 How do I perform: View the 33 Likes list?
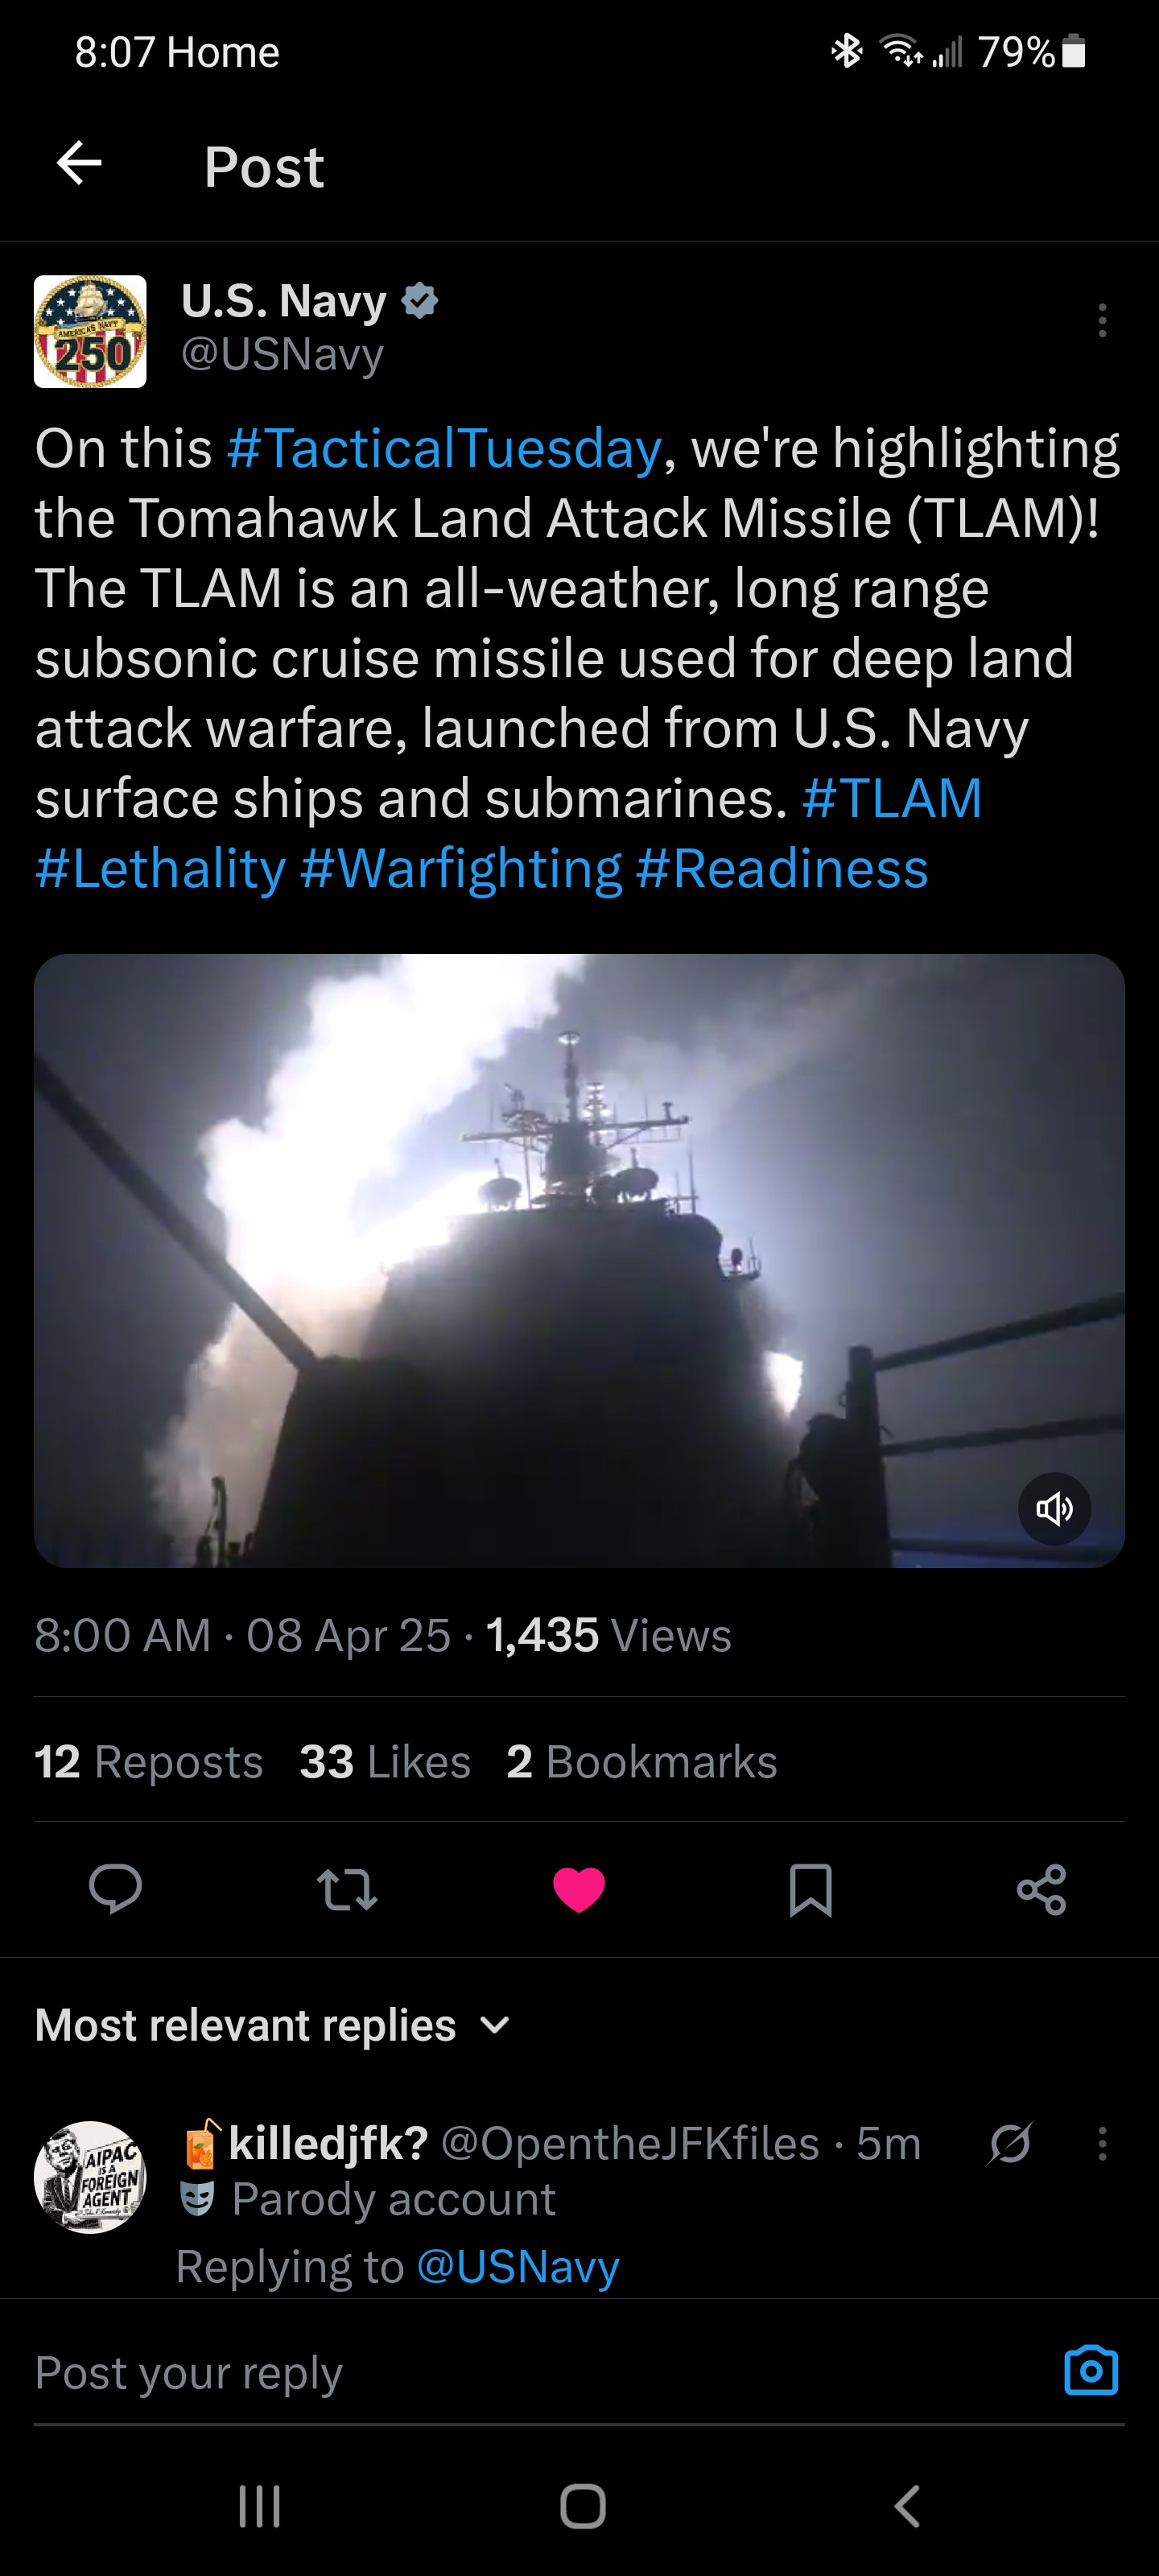click(385, 1761)
